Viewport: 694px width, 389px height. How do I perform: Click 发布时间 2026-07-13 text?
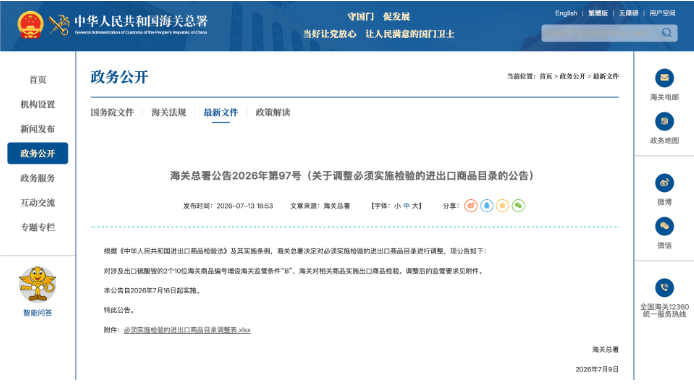click(228, 206)
